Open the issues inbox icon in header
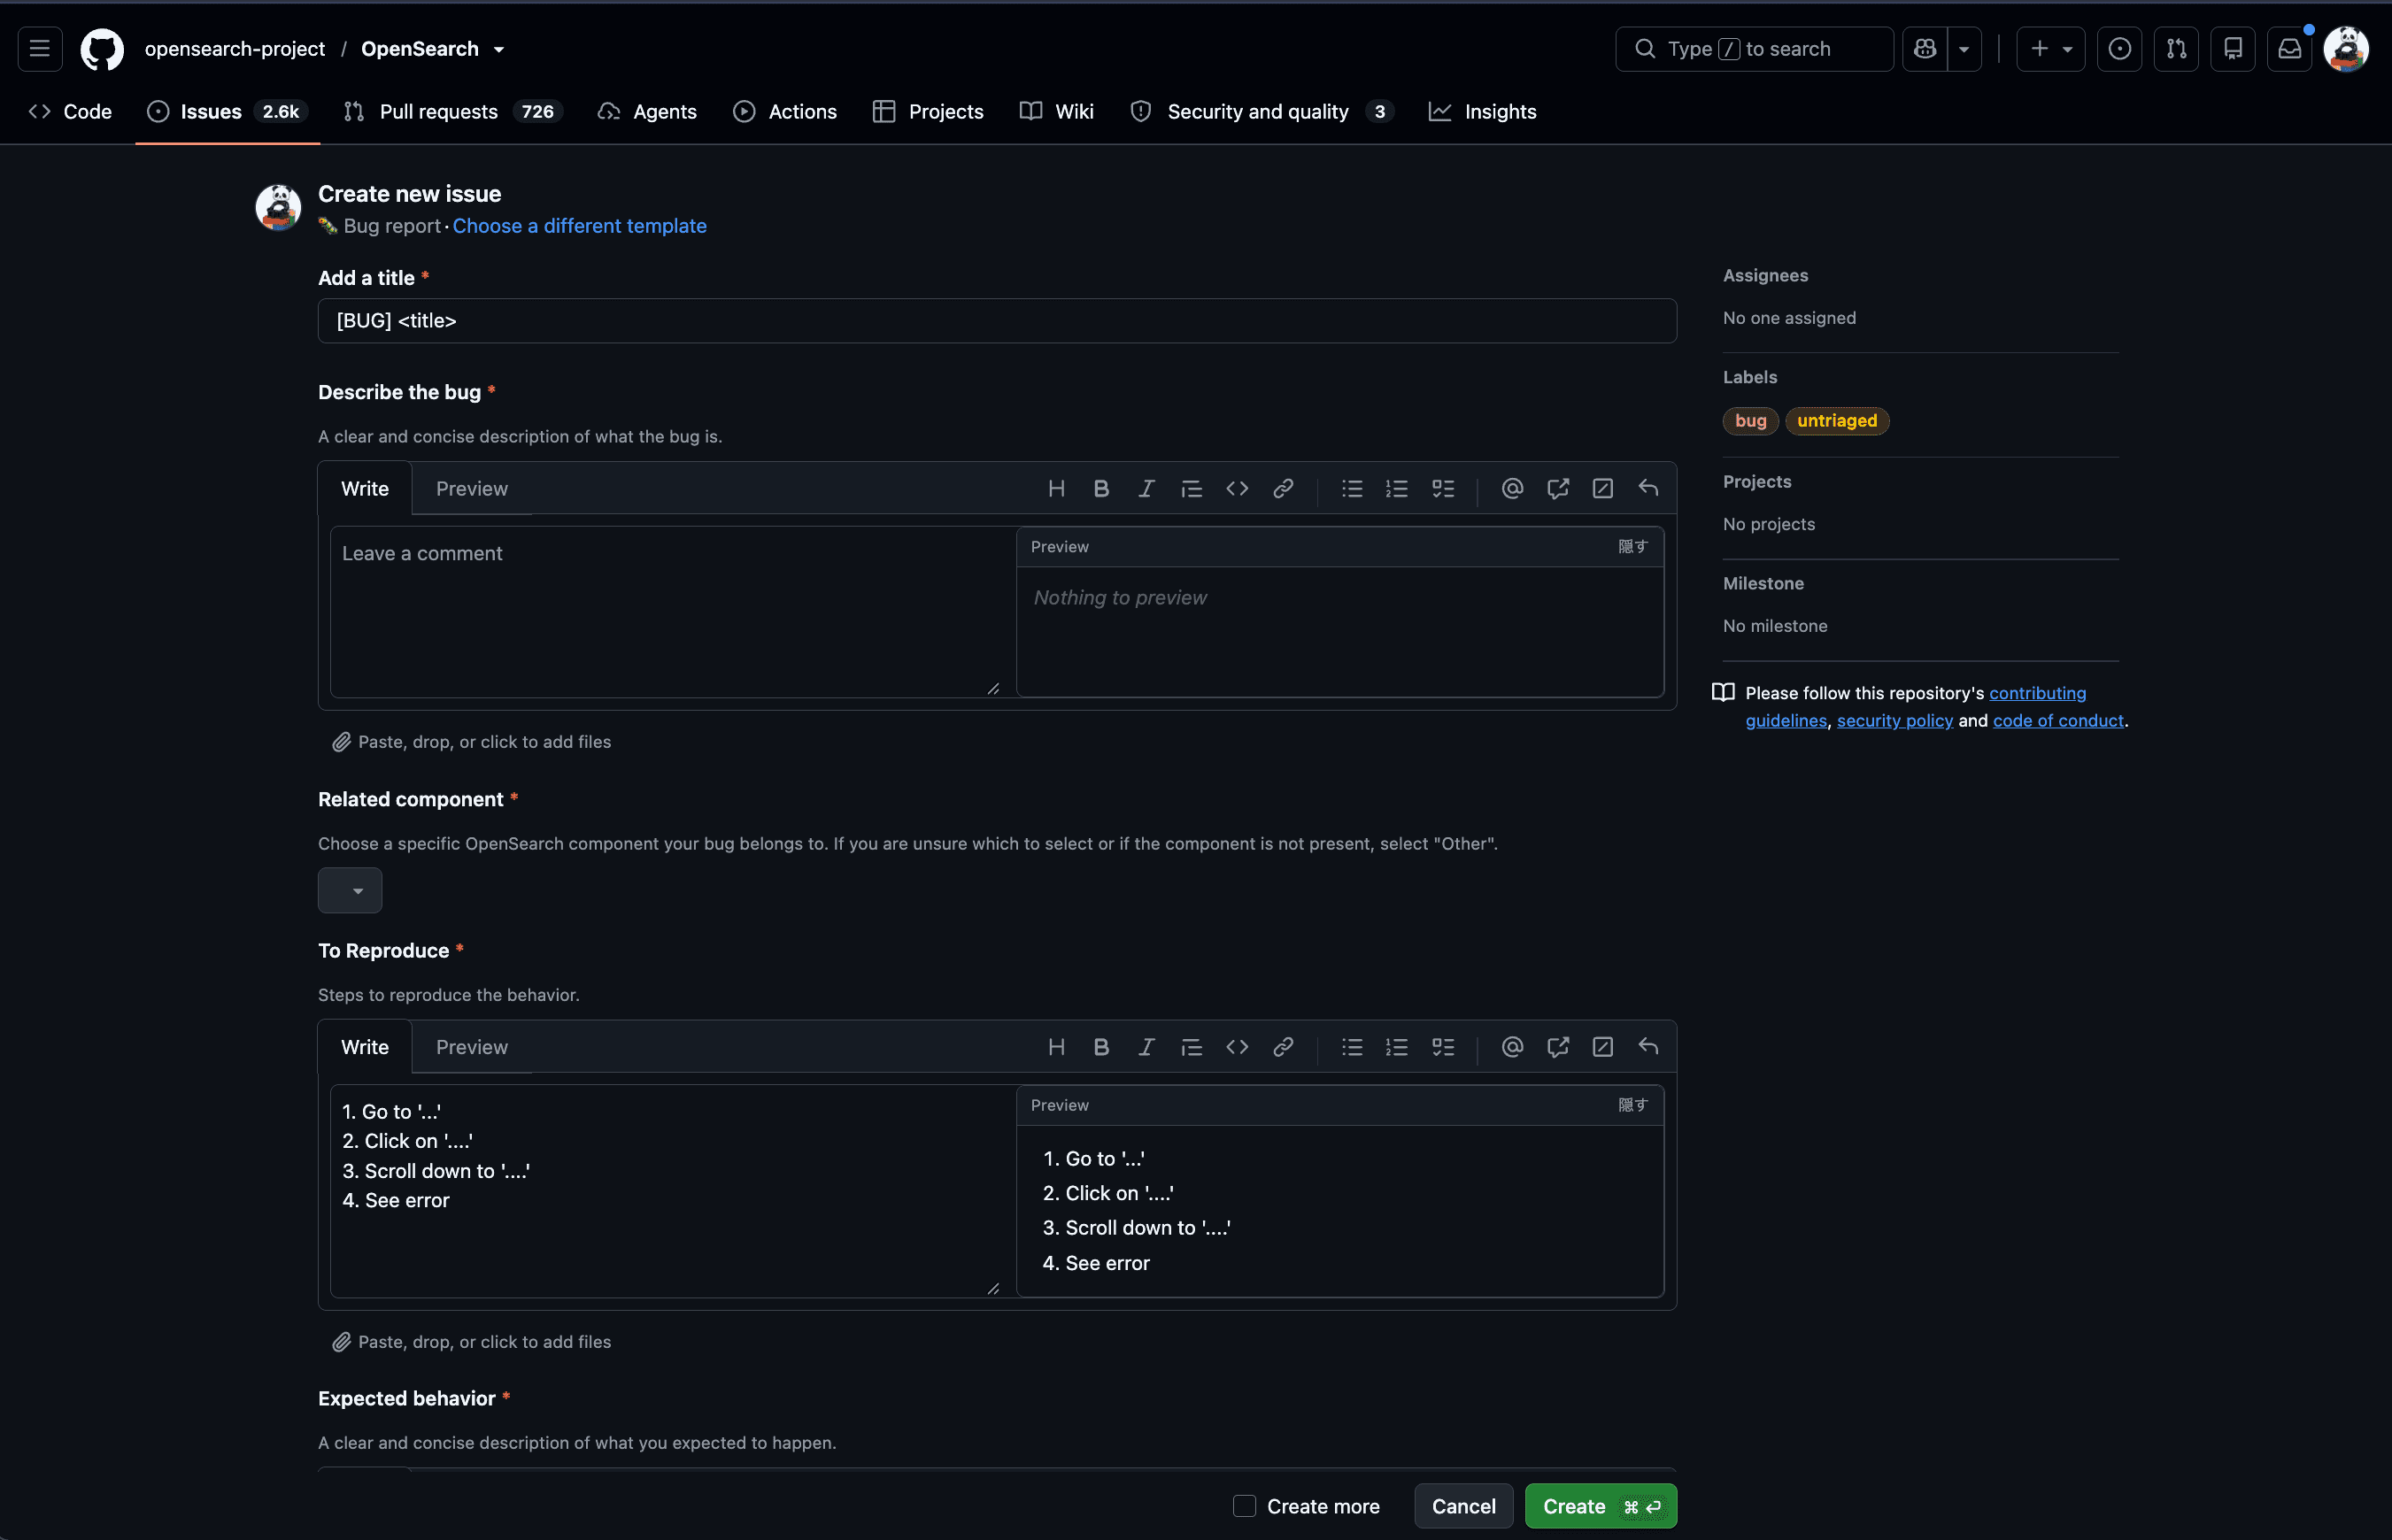 (2119, 49)
